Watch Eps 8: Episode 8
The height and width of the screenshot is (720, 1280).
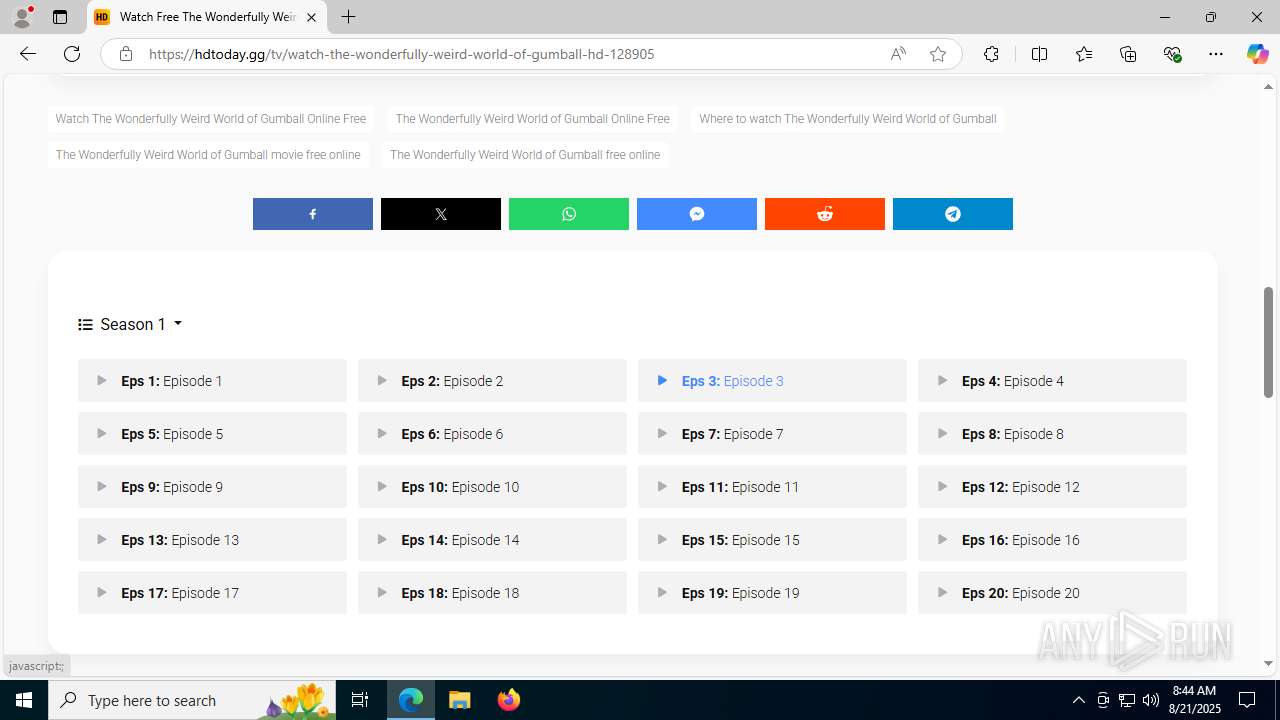click(x=1052, y=434)
